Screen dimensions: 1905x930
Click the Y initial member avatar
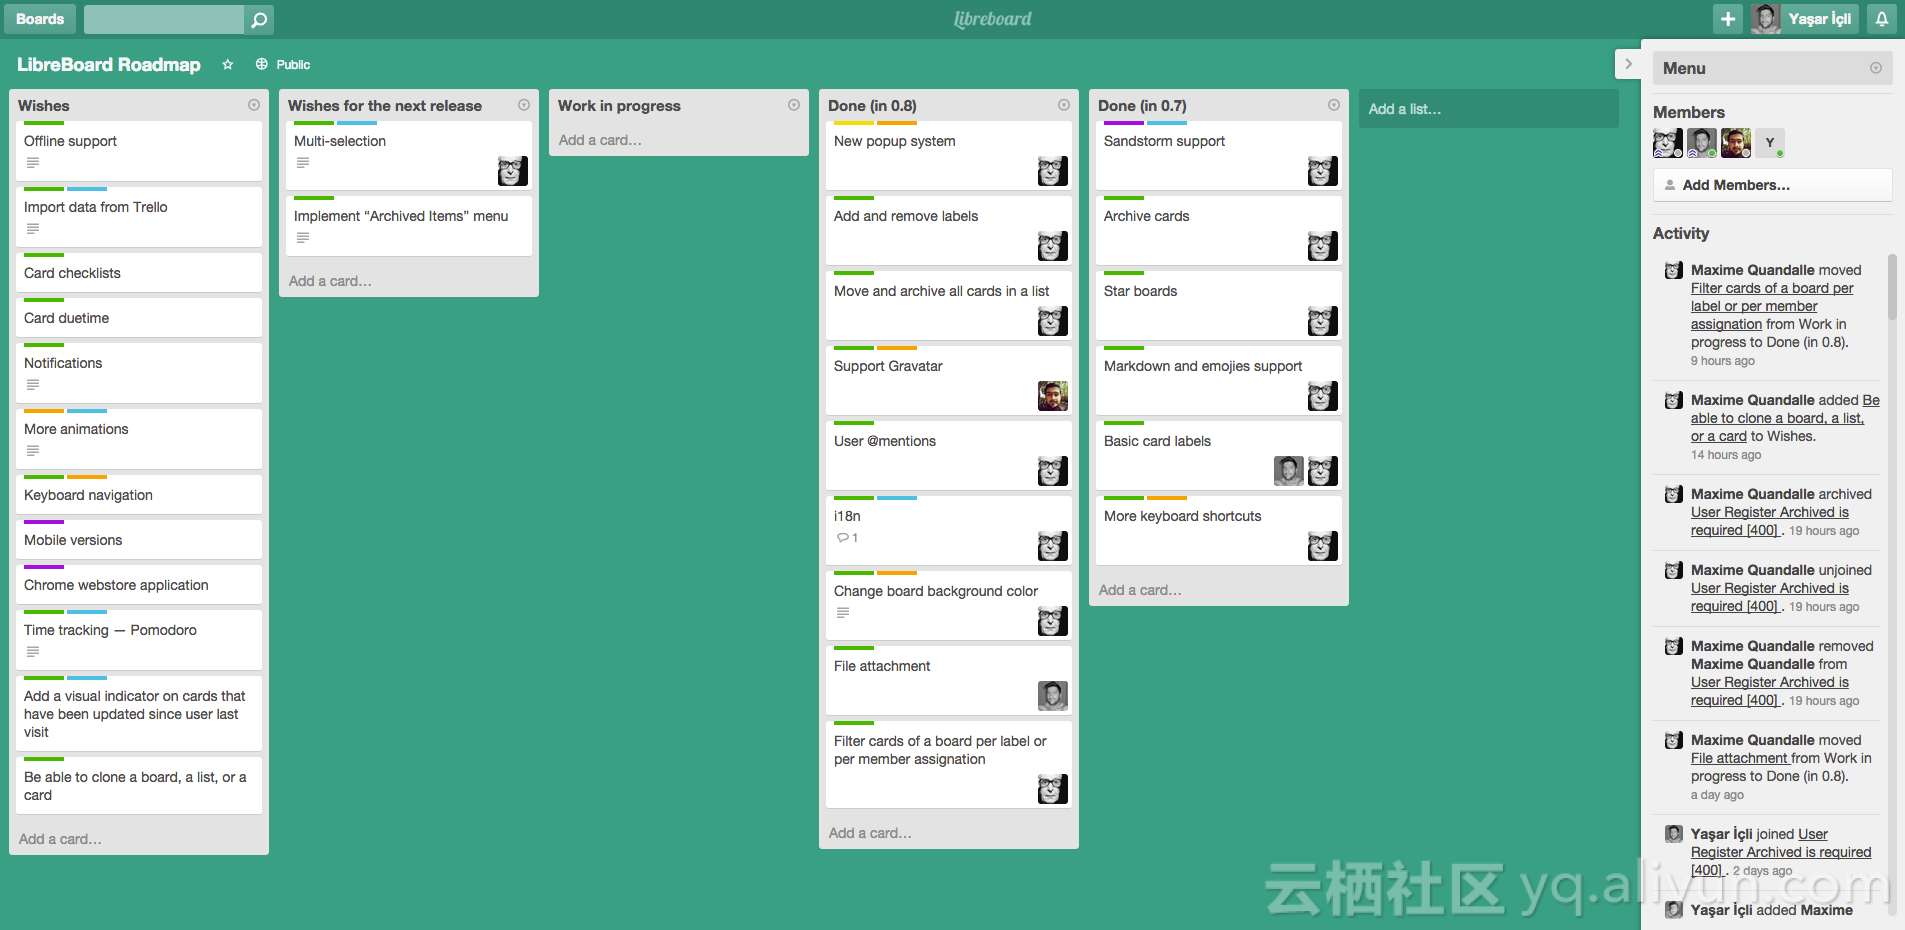coord(1770,143)
